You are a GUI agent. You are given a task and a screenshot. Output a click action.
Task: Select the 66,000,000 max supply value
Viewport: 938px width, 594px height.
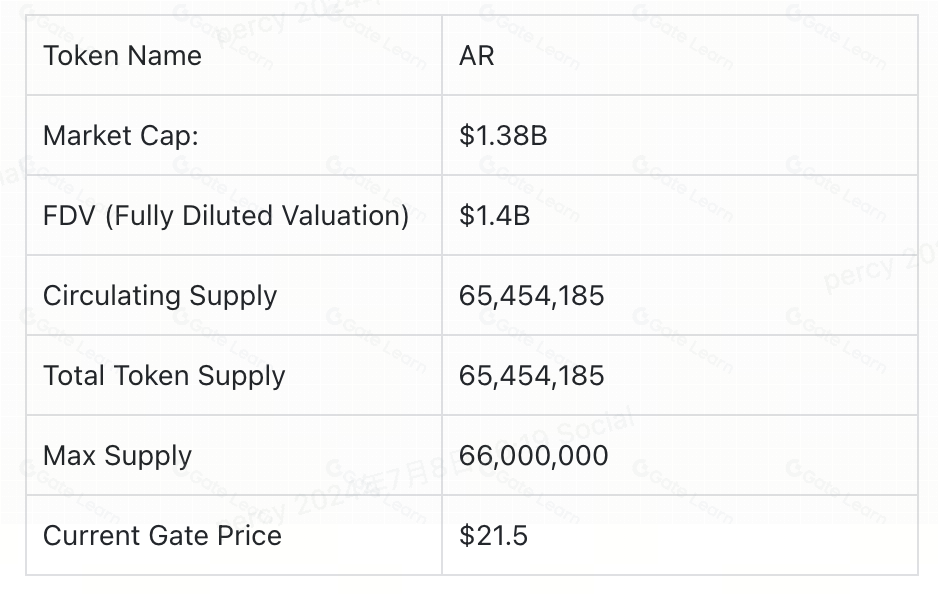(x=534, y=456)
